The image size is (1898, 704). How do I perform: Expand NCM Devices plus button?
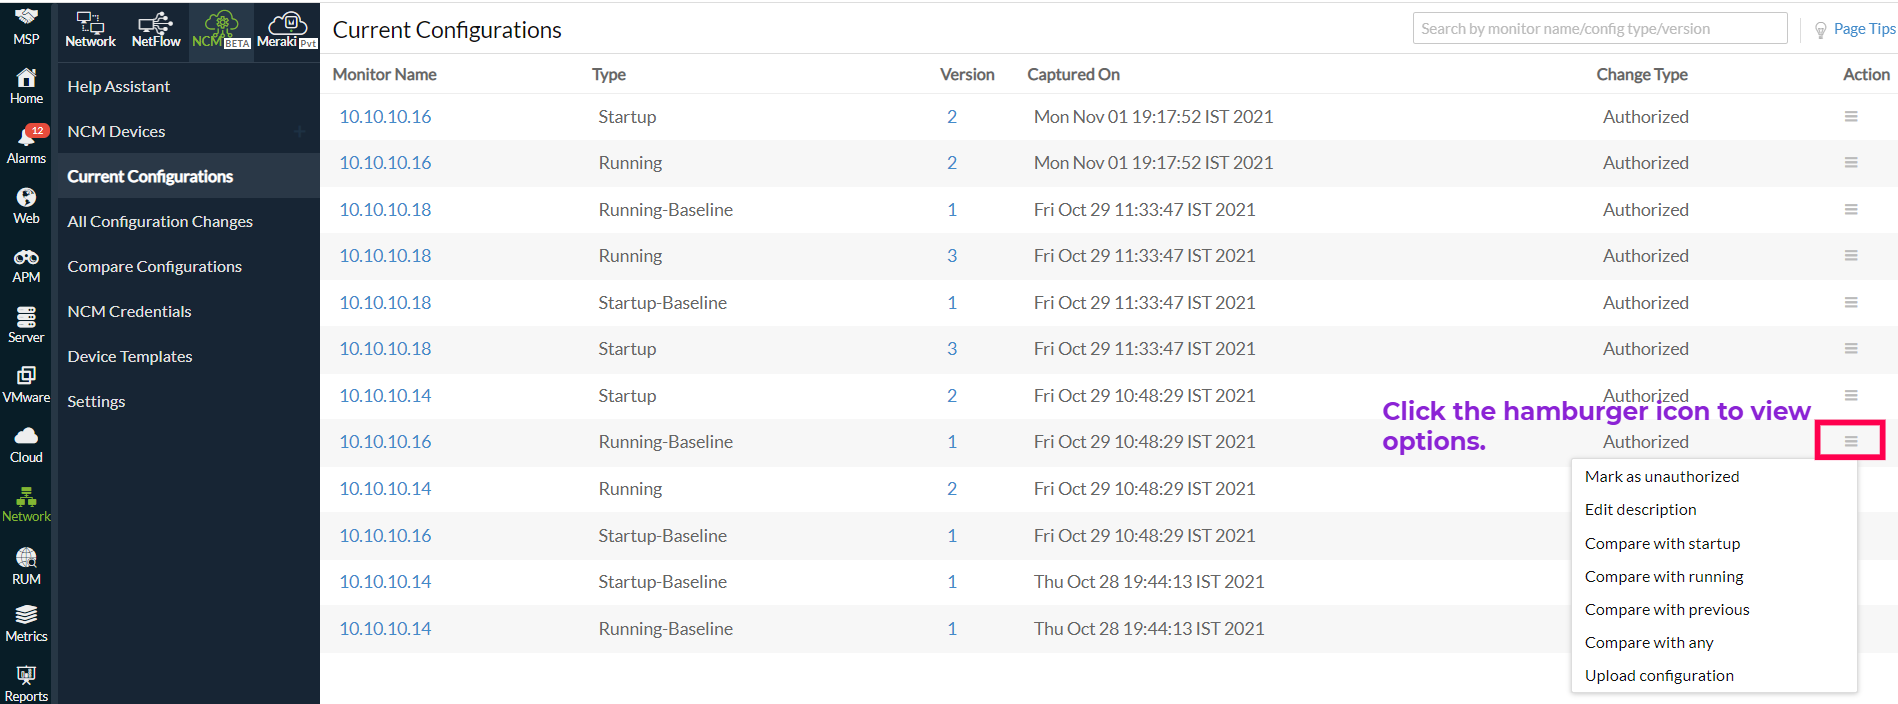[299, 131]
